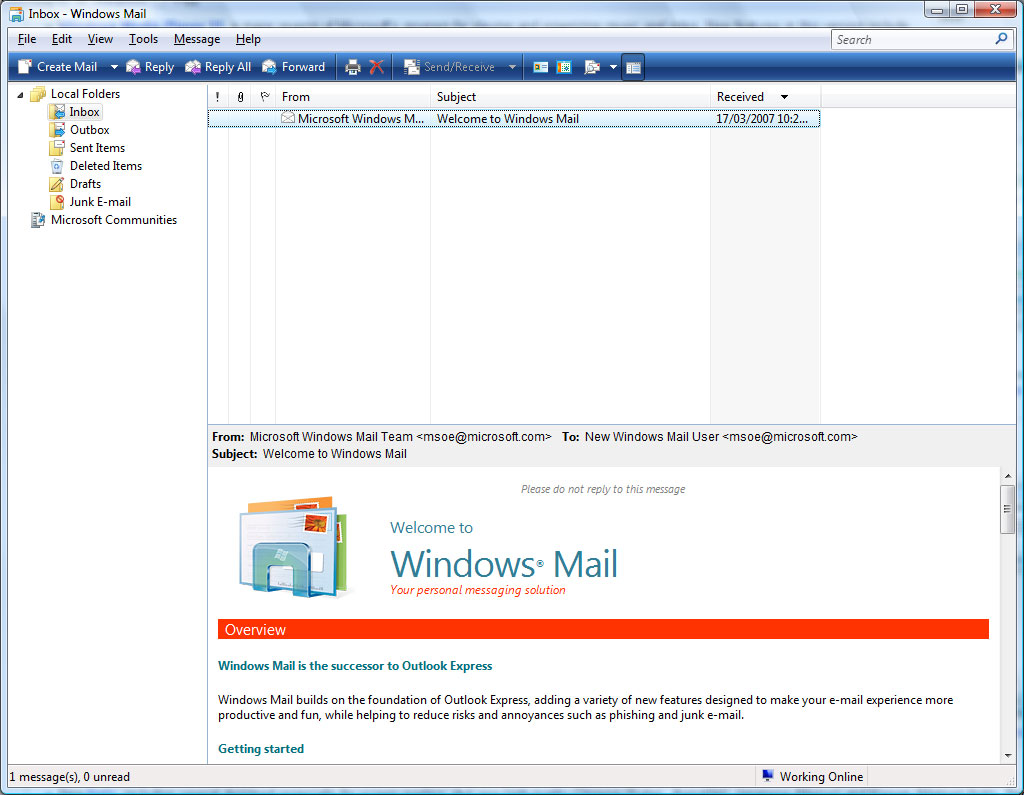
Task: Forward the selected message
Action: (293, 67)
